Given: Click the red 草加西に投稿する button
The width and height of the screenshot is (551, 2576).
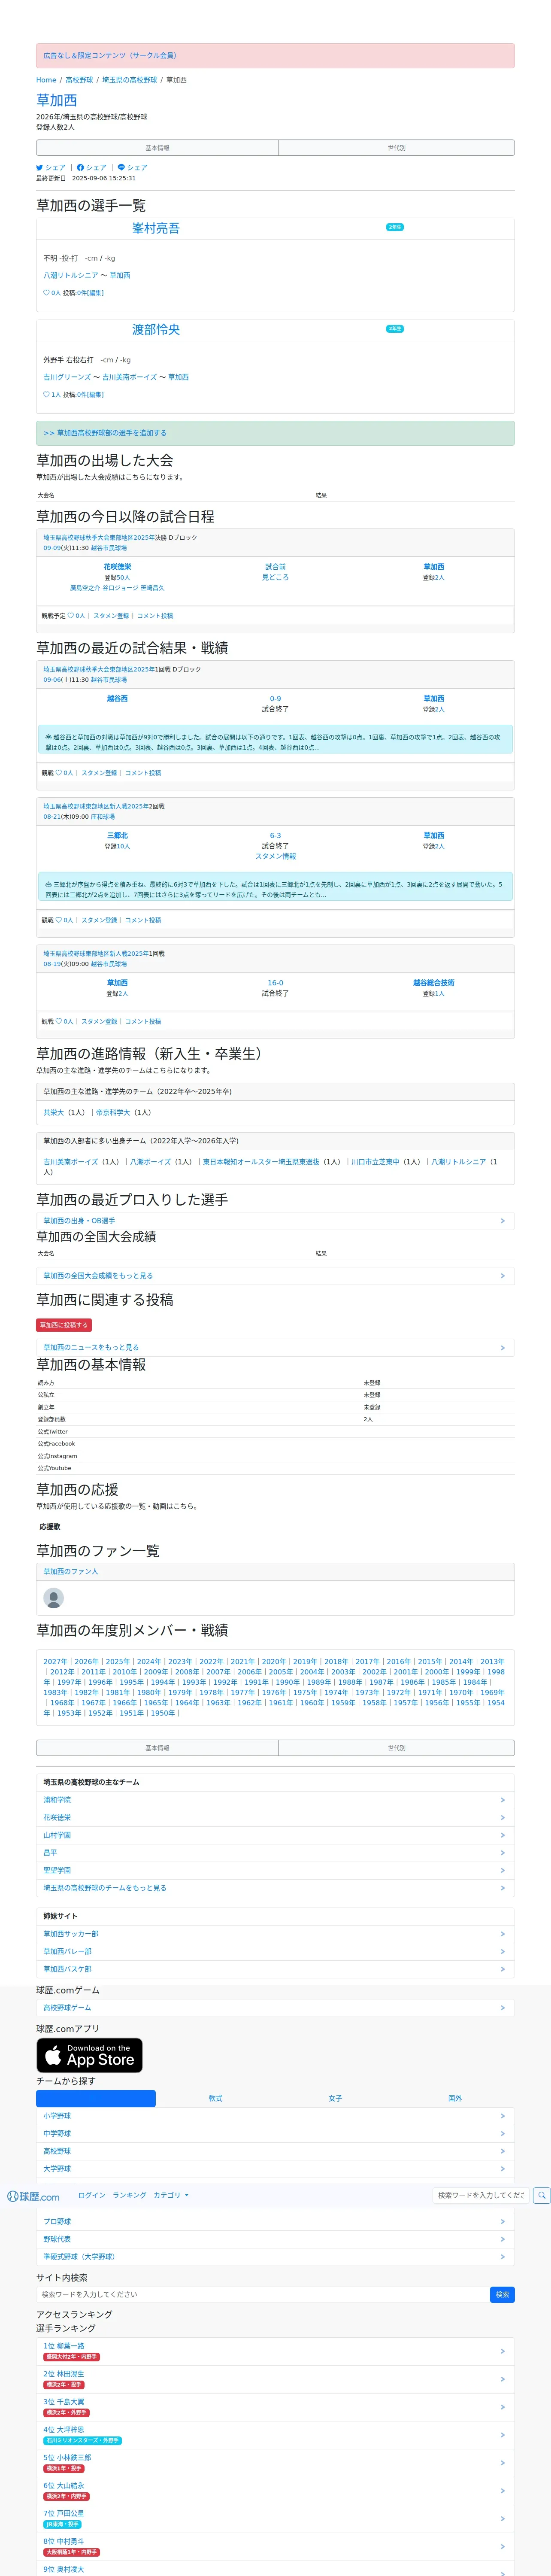Looking at the screenshot, I should [64, 1325].
